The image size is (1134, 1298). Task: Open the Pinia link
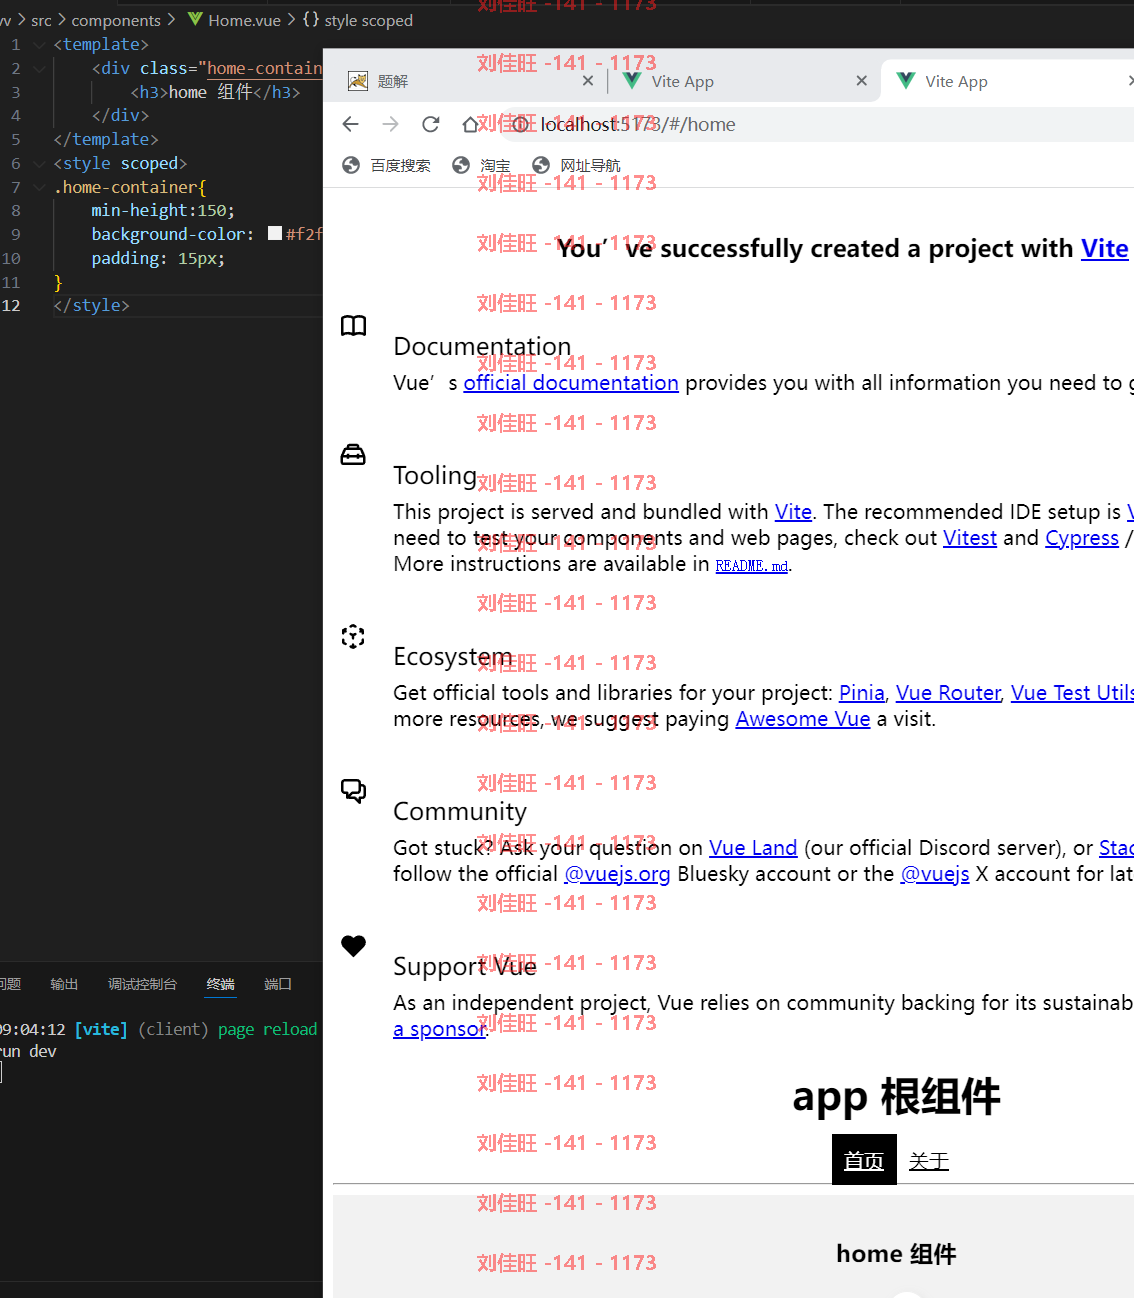[862, 693]
